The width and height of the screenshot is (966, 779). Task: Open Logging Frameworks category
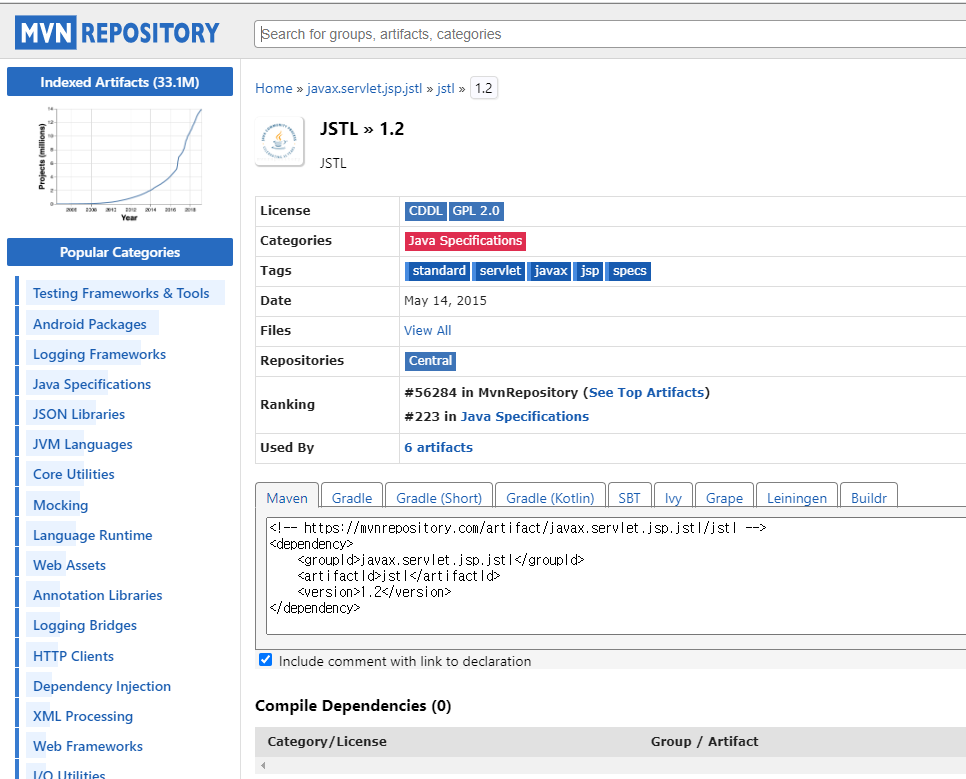(99, 354)
